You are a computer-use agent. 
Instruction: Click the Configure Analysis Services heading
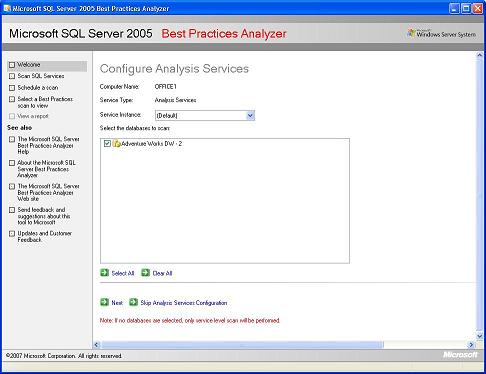point(174,69)
